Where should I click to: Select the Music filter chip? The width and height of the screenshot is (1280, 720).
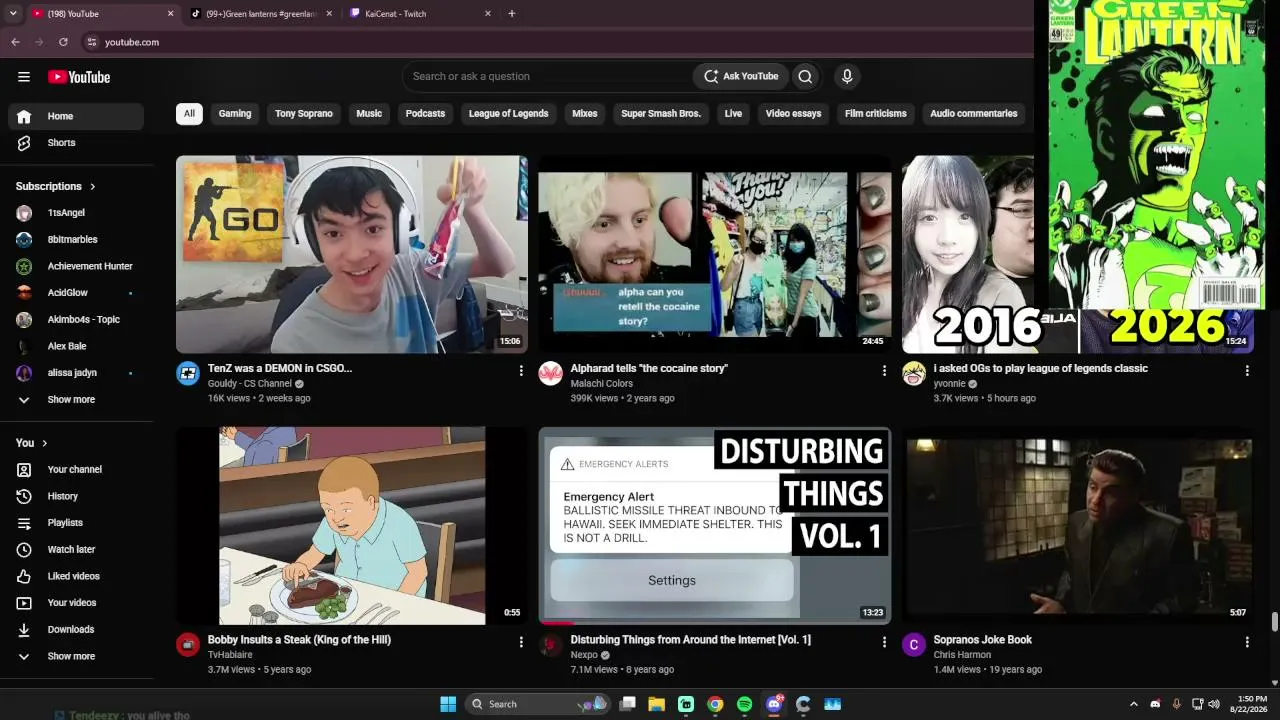coord(369,113)
